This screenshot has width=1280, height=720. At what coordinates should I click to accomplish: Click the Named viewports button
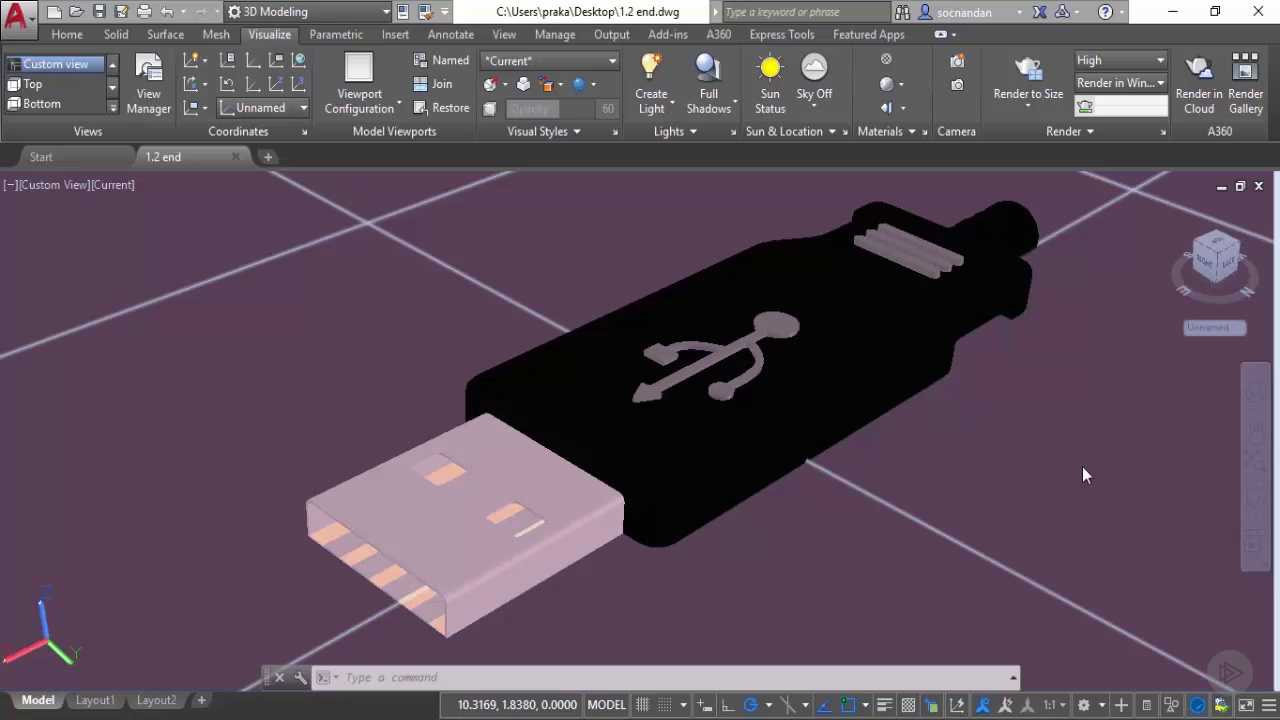click(x=441, y=60)
